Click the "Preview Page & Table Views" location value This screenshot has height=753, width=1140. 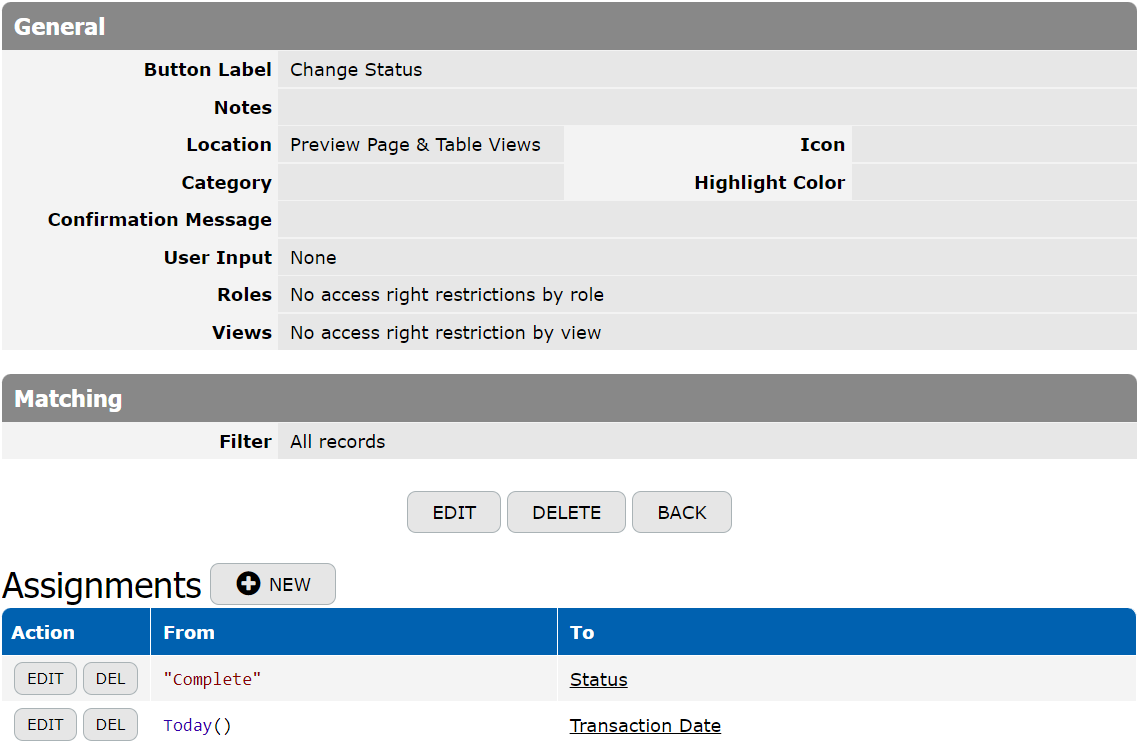pos(415,145)
